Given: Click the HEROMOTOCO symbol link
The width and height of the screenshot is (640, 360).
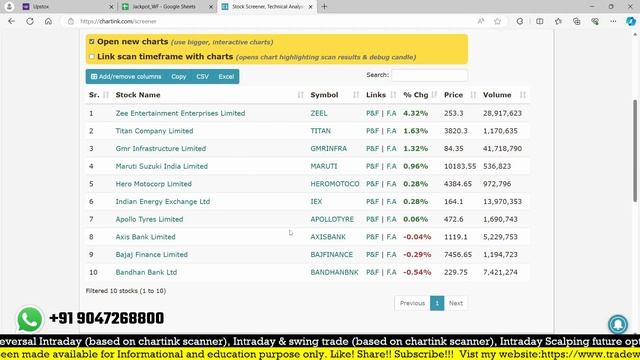Looking at the screenshot, I should click(335, 184).
